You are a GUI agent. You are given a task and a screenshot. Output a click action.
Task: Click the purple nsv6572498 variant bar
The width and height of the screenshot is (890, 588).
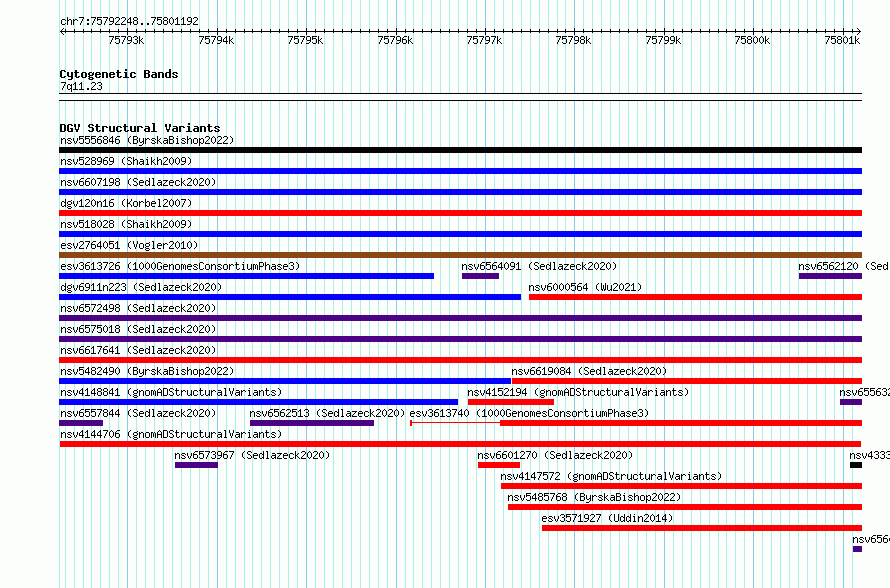(460, 318)
